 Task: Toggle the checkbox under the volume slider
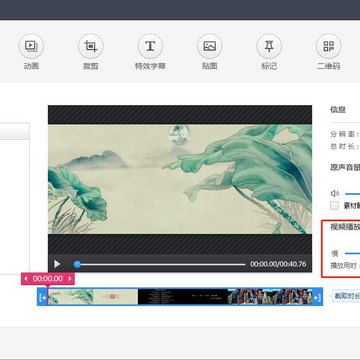(334, 205)
